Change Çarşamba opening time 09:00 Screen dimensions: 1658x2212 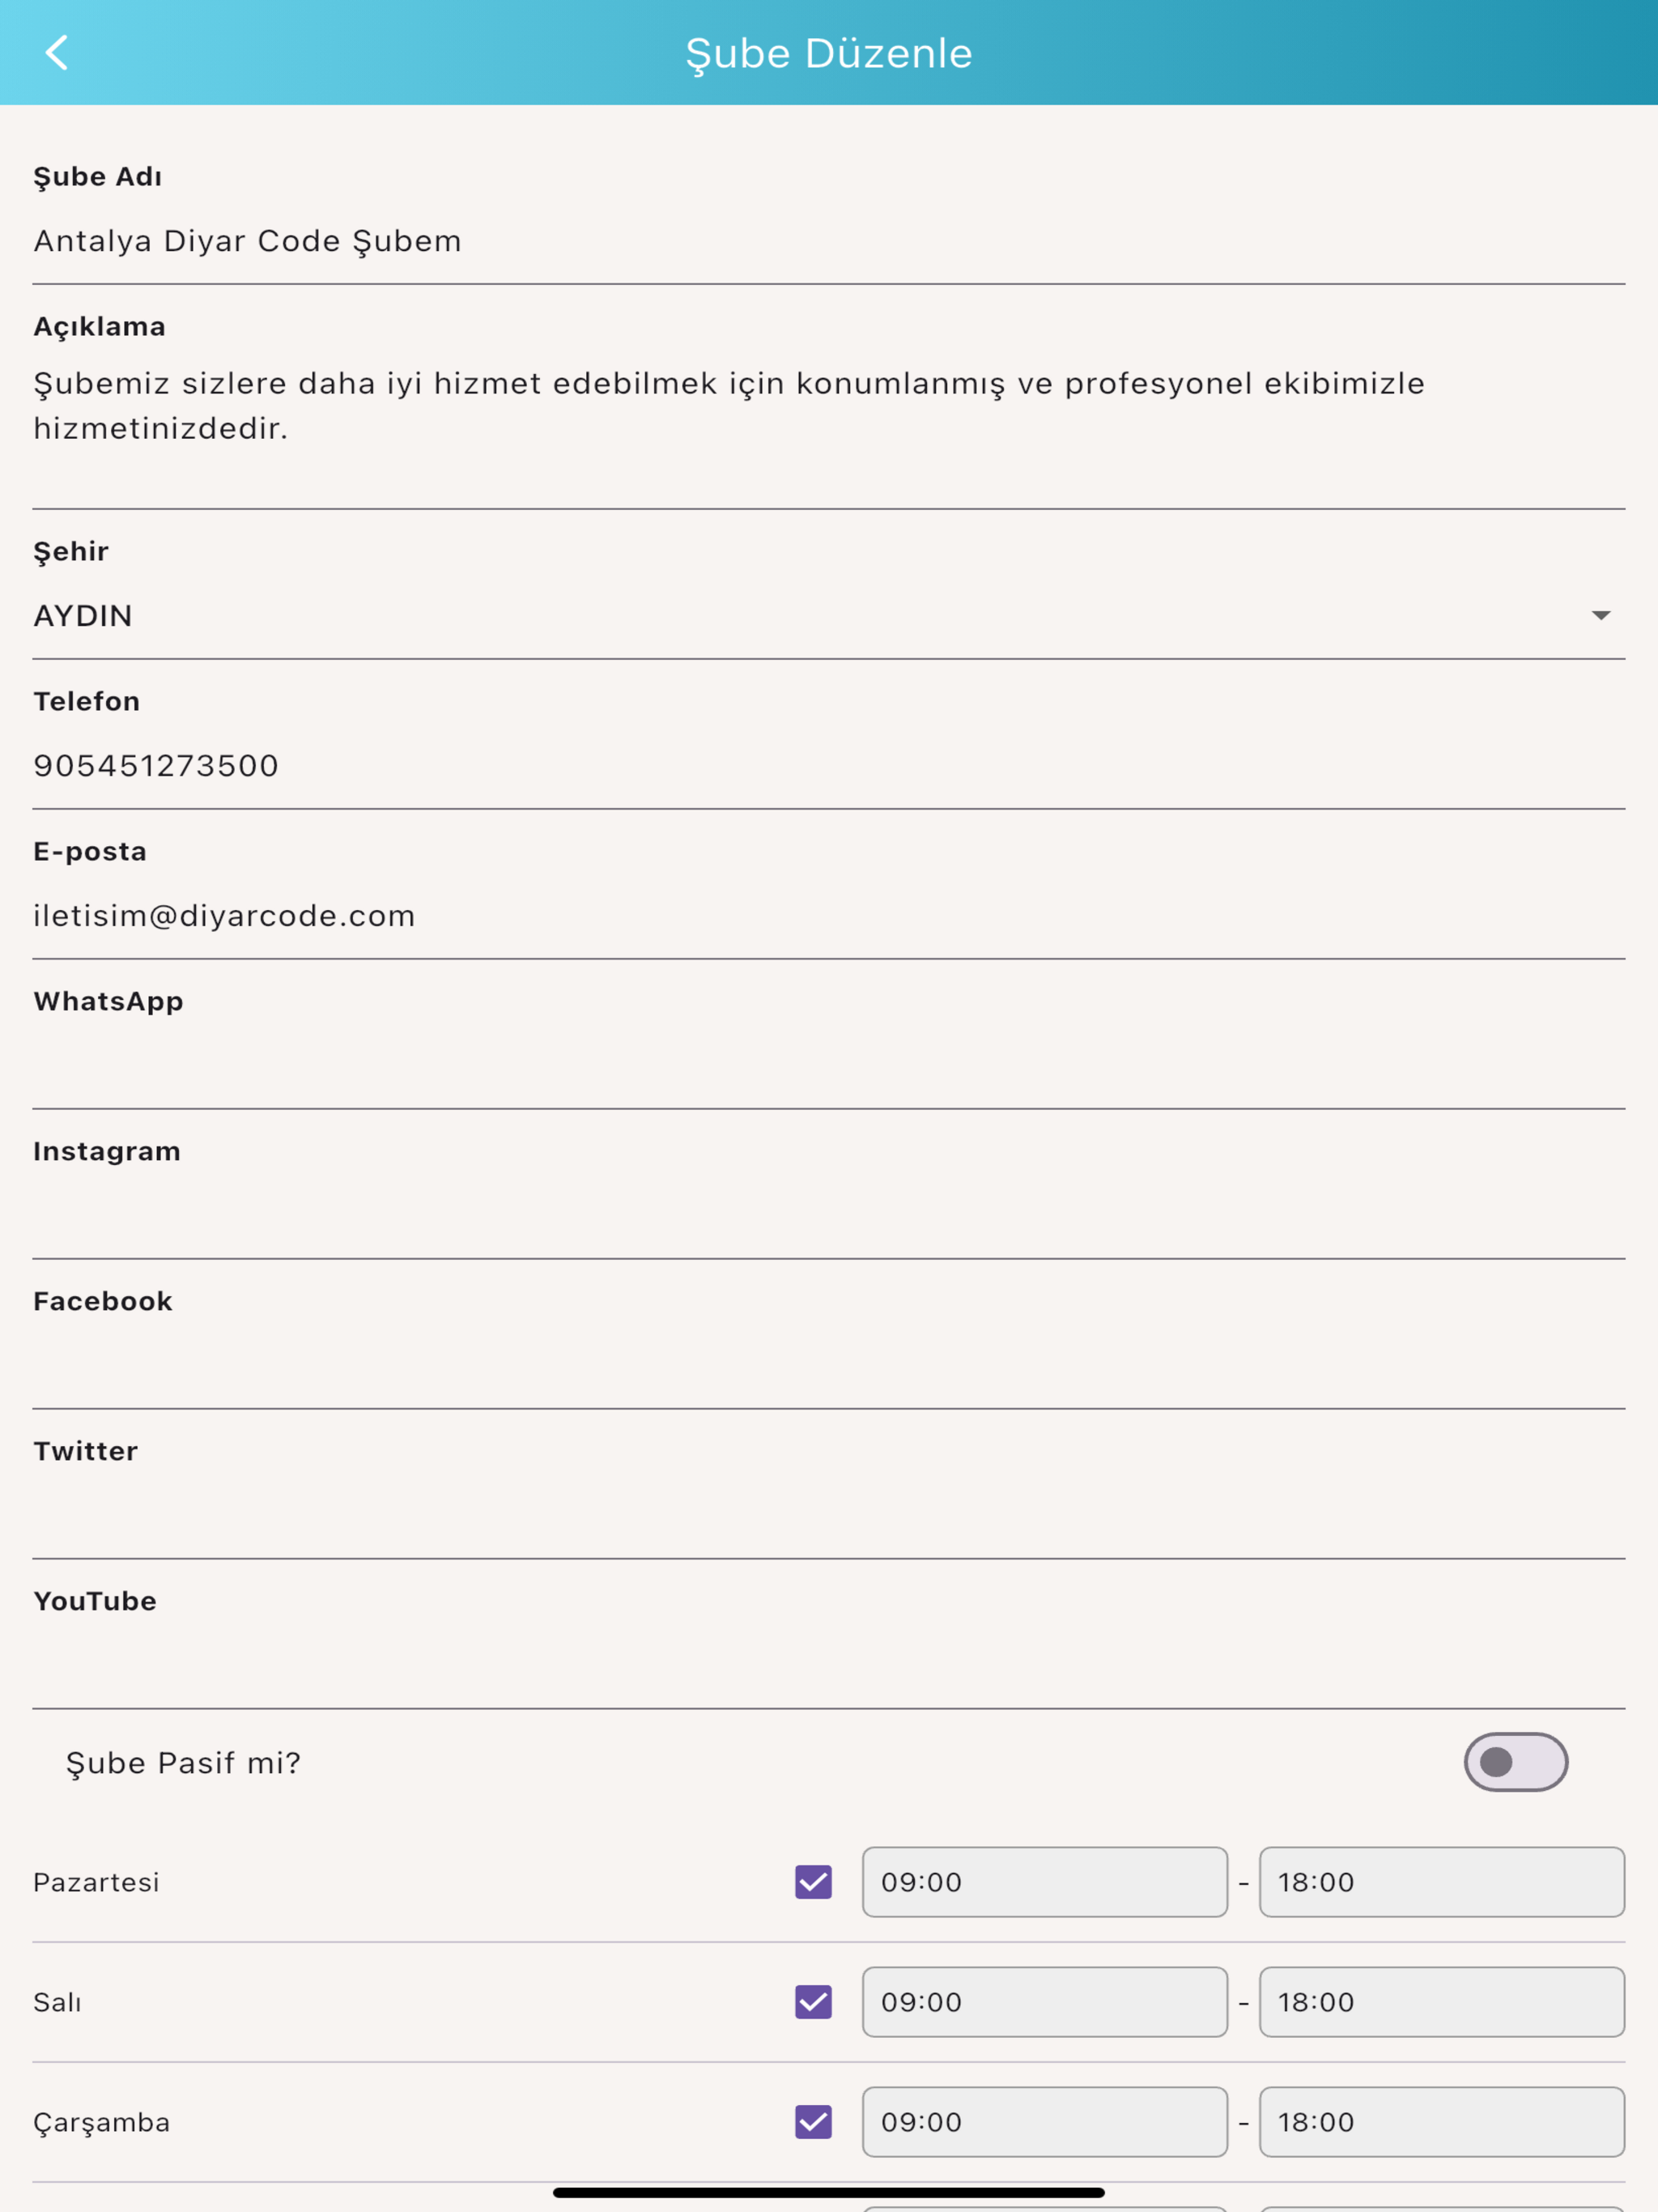click(1045, 2122)
